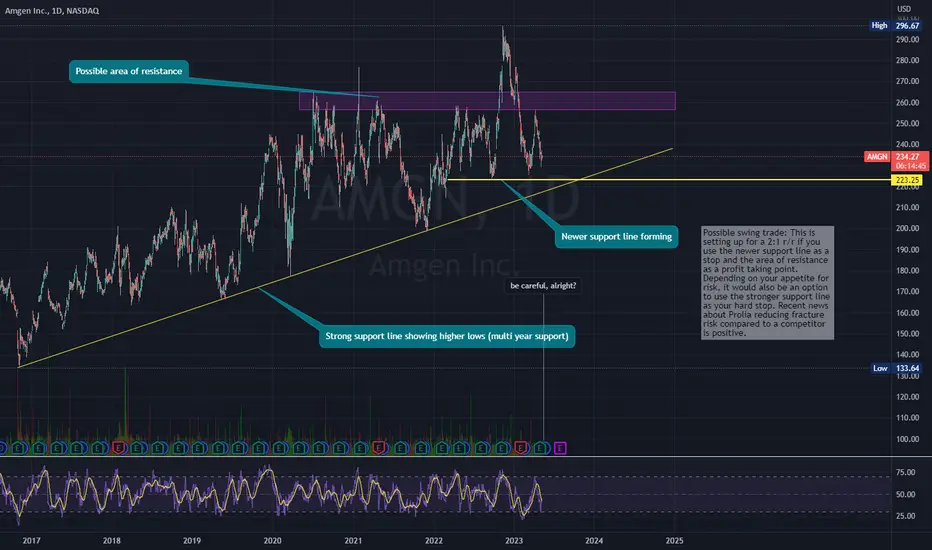Click the 50.00 oscillator axis label
Image resolution: width=932 pixels, height=550 pixels.
pyautogui.click(x=906, y=494)
